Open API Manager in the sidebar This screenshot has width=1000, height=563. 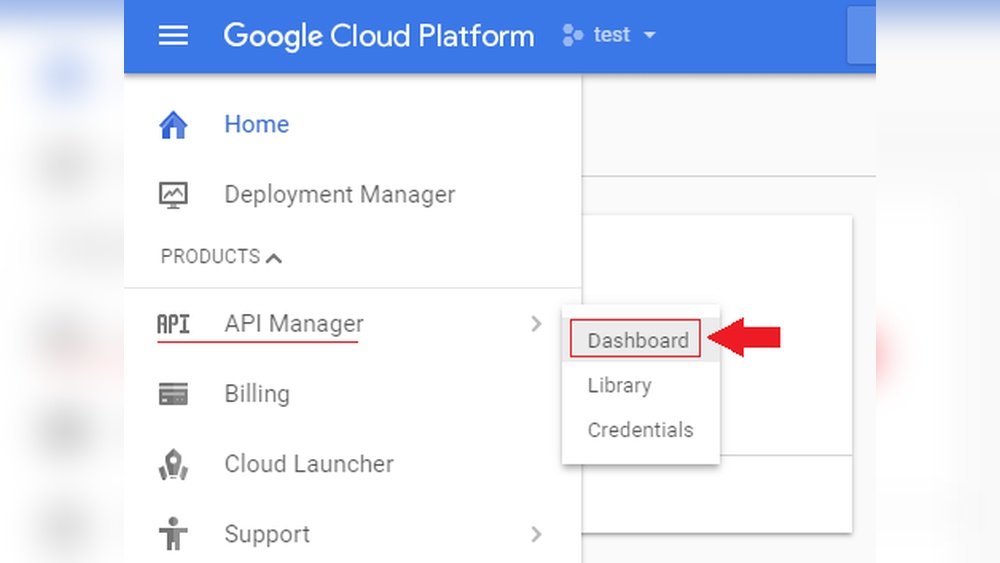[x=294, y=324]
